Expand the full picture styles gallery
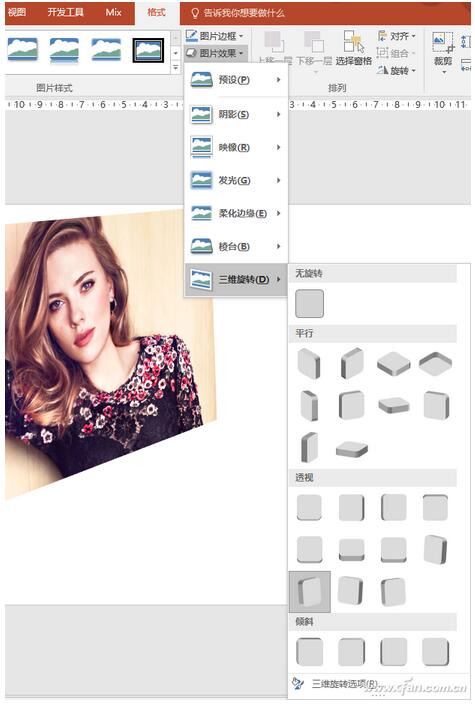The image size is (475, 705). point(176,67)
